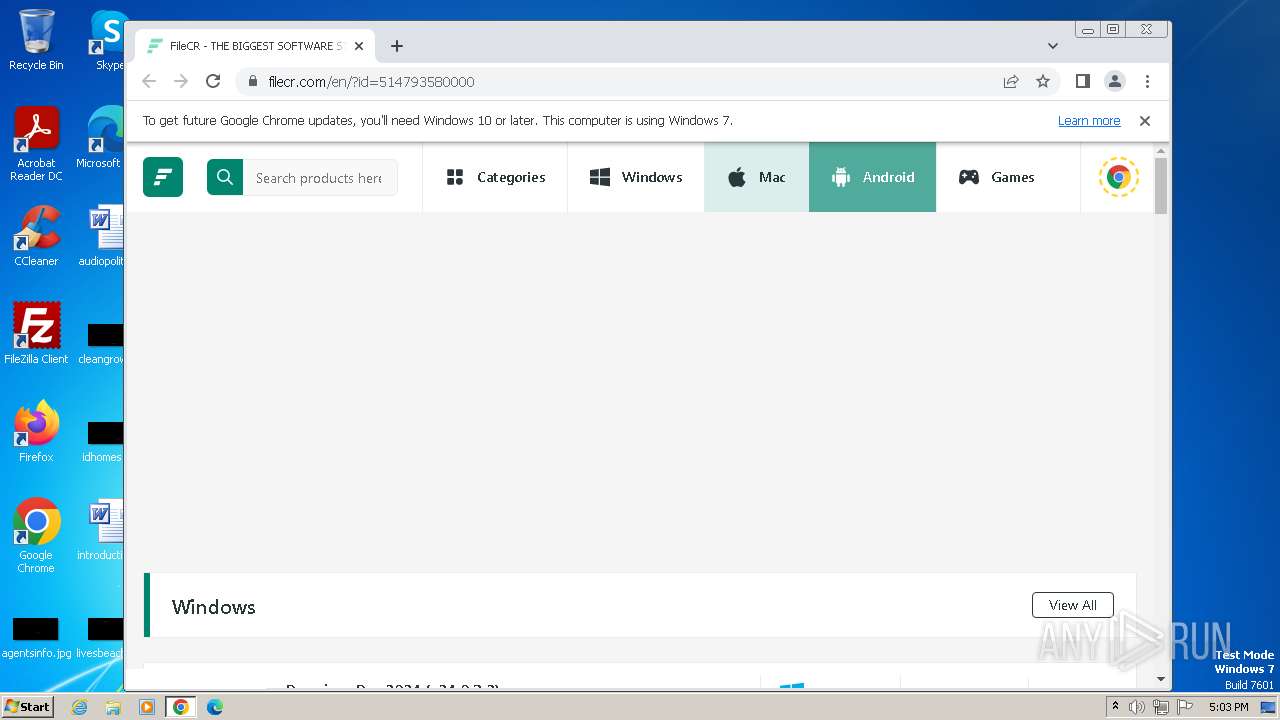Open Microsoft Edge in taskbar

click(215, 707)
